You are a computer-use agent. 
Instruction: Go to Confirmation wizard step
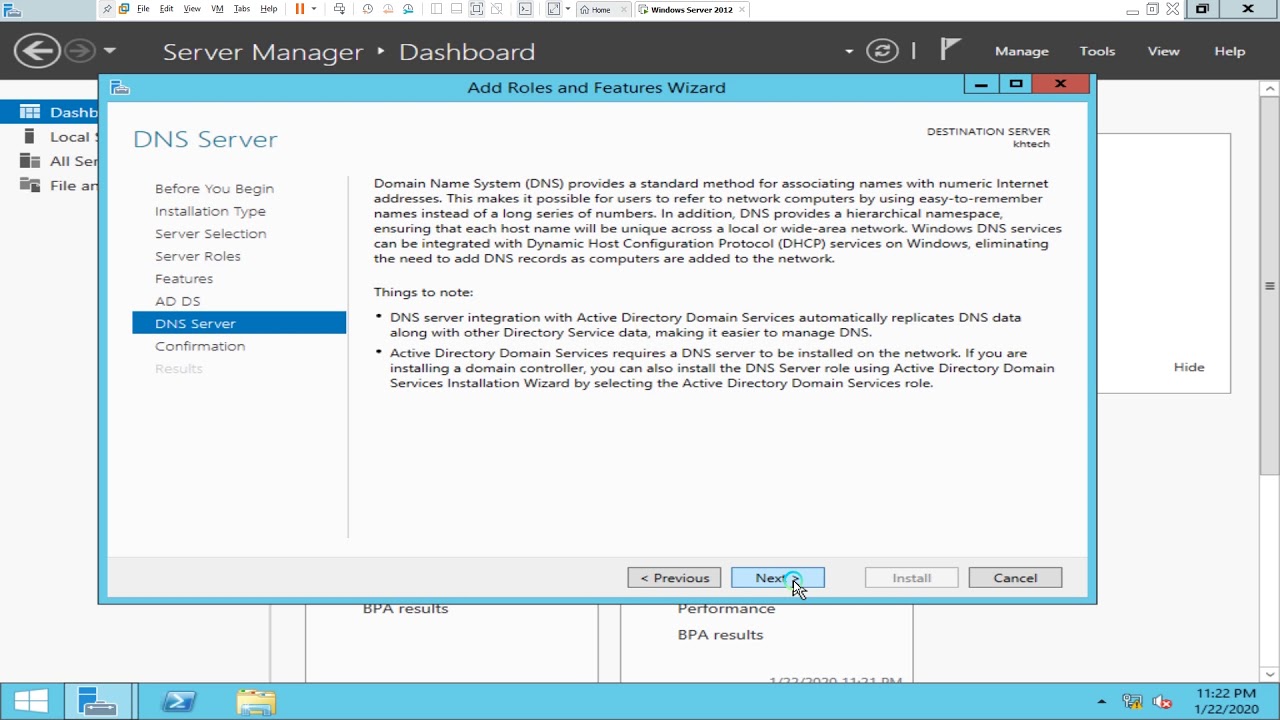coord(200,346)
